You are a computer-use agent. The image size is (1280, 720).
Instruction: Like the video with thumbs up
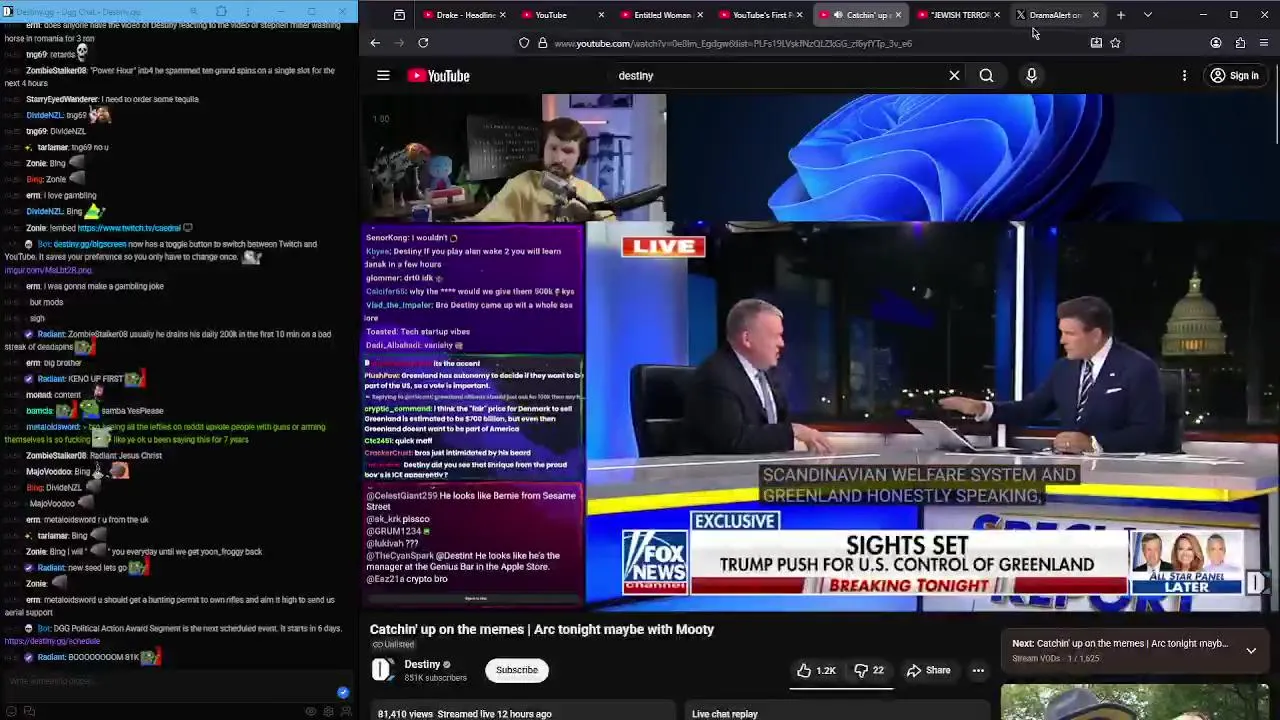[816, 670]
